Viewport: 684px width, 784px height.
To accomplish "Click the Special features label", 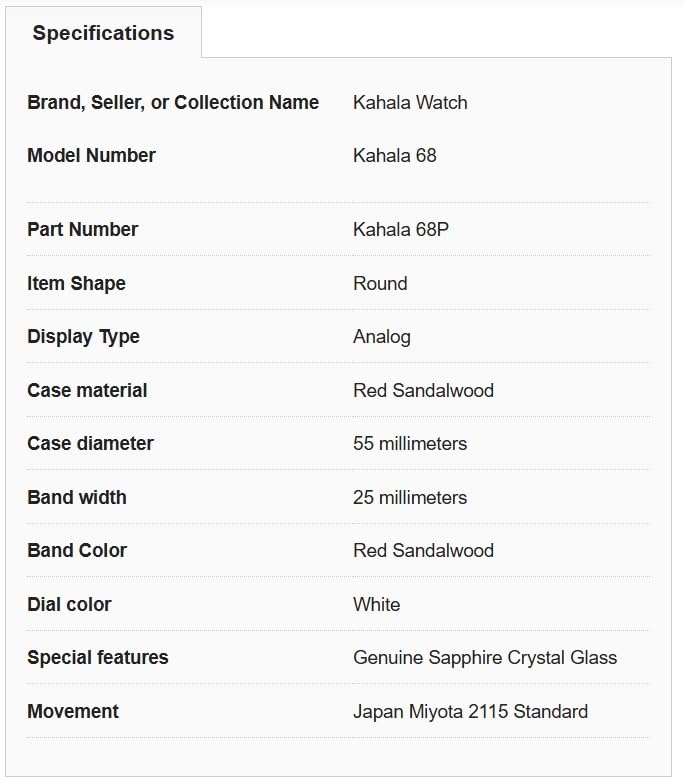I will 98,657.
